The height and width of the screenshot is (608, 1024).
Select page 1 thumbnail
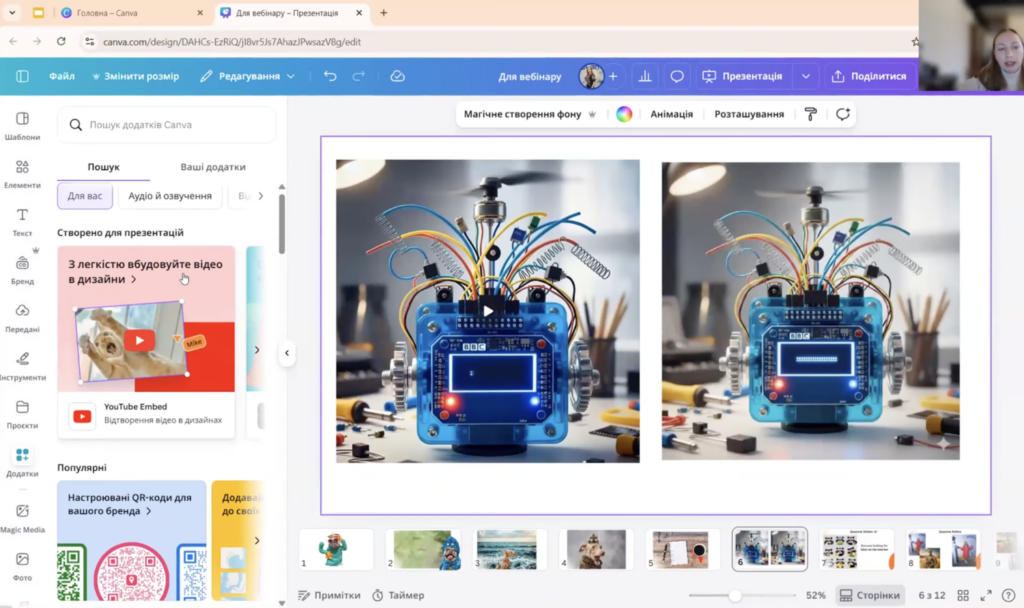(336, 549)
